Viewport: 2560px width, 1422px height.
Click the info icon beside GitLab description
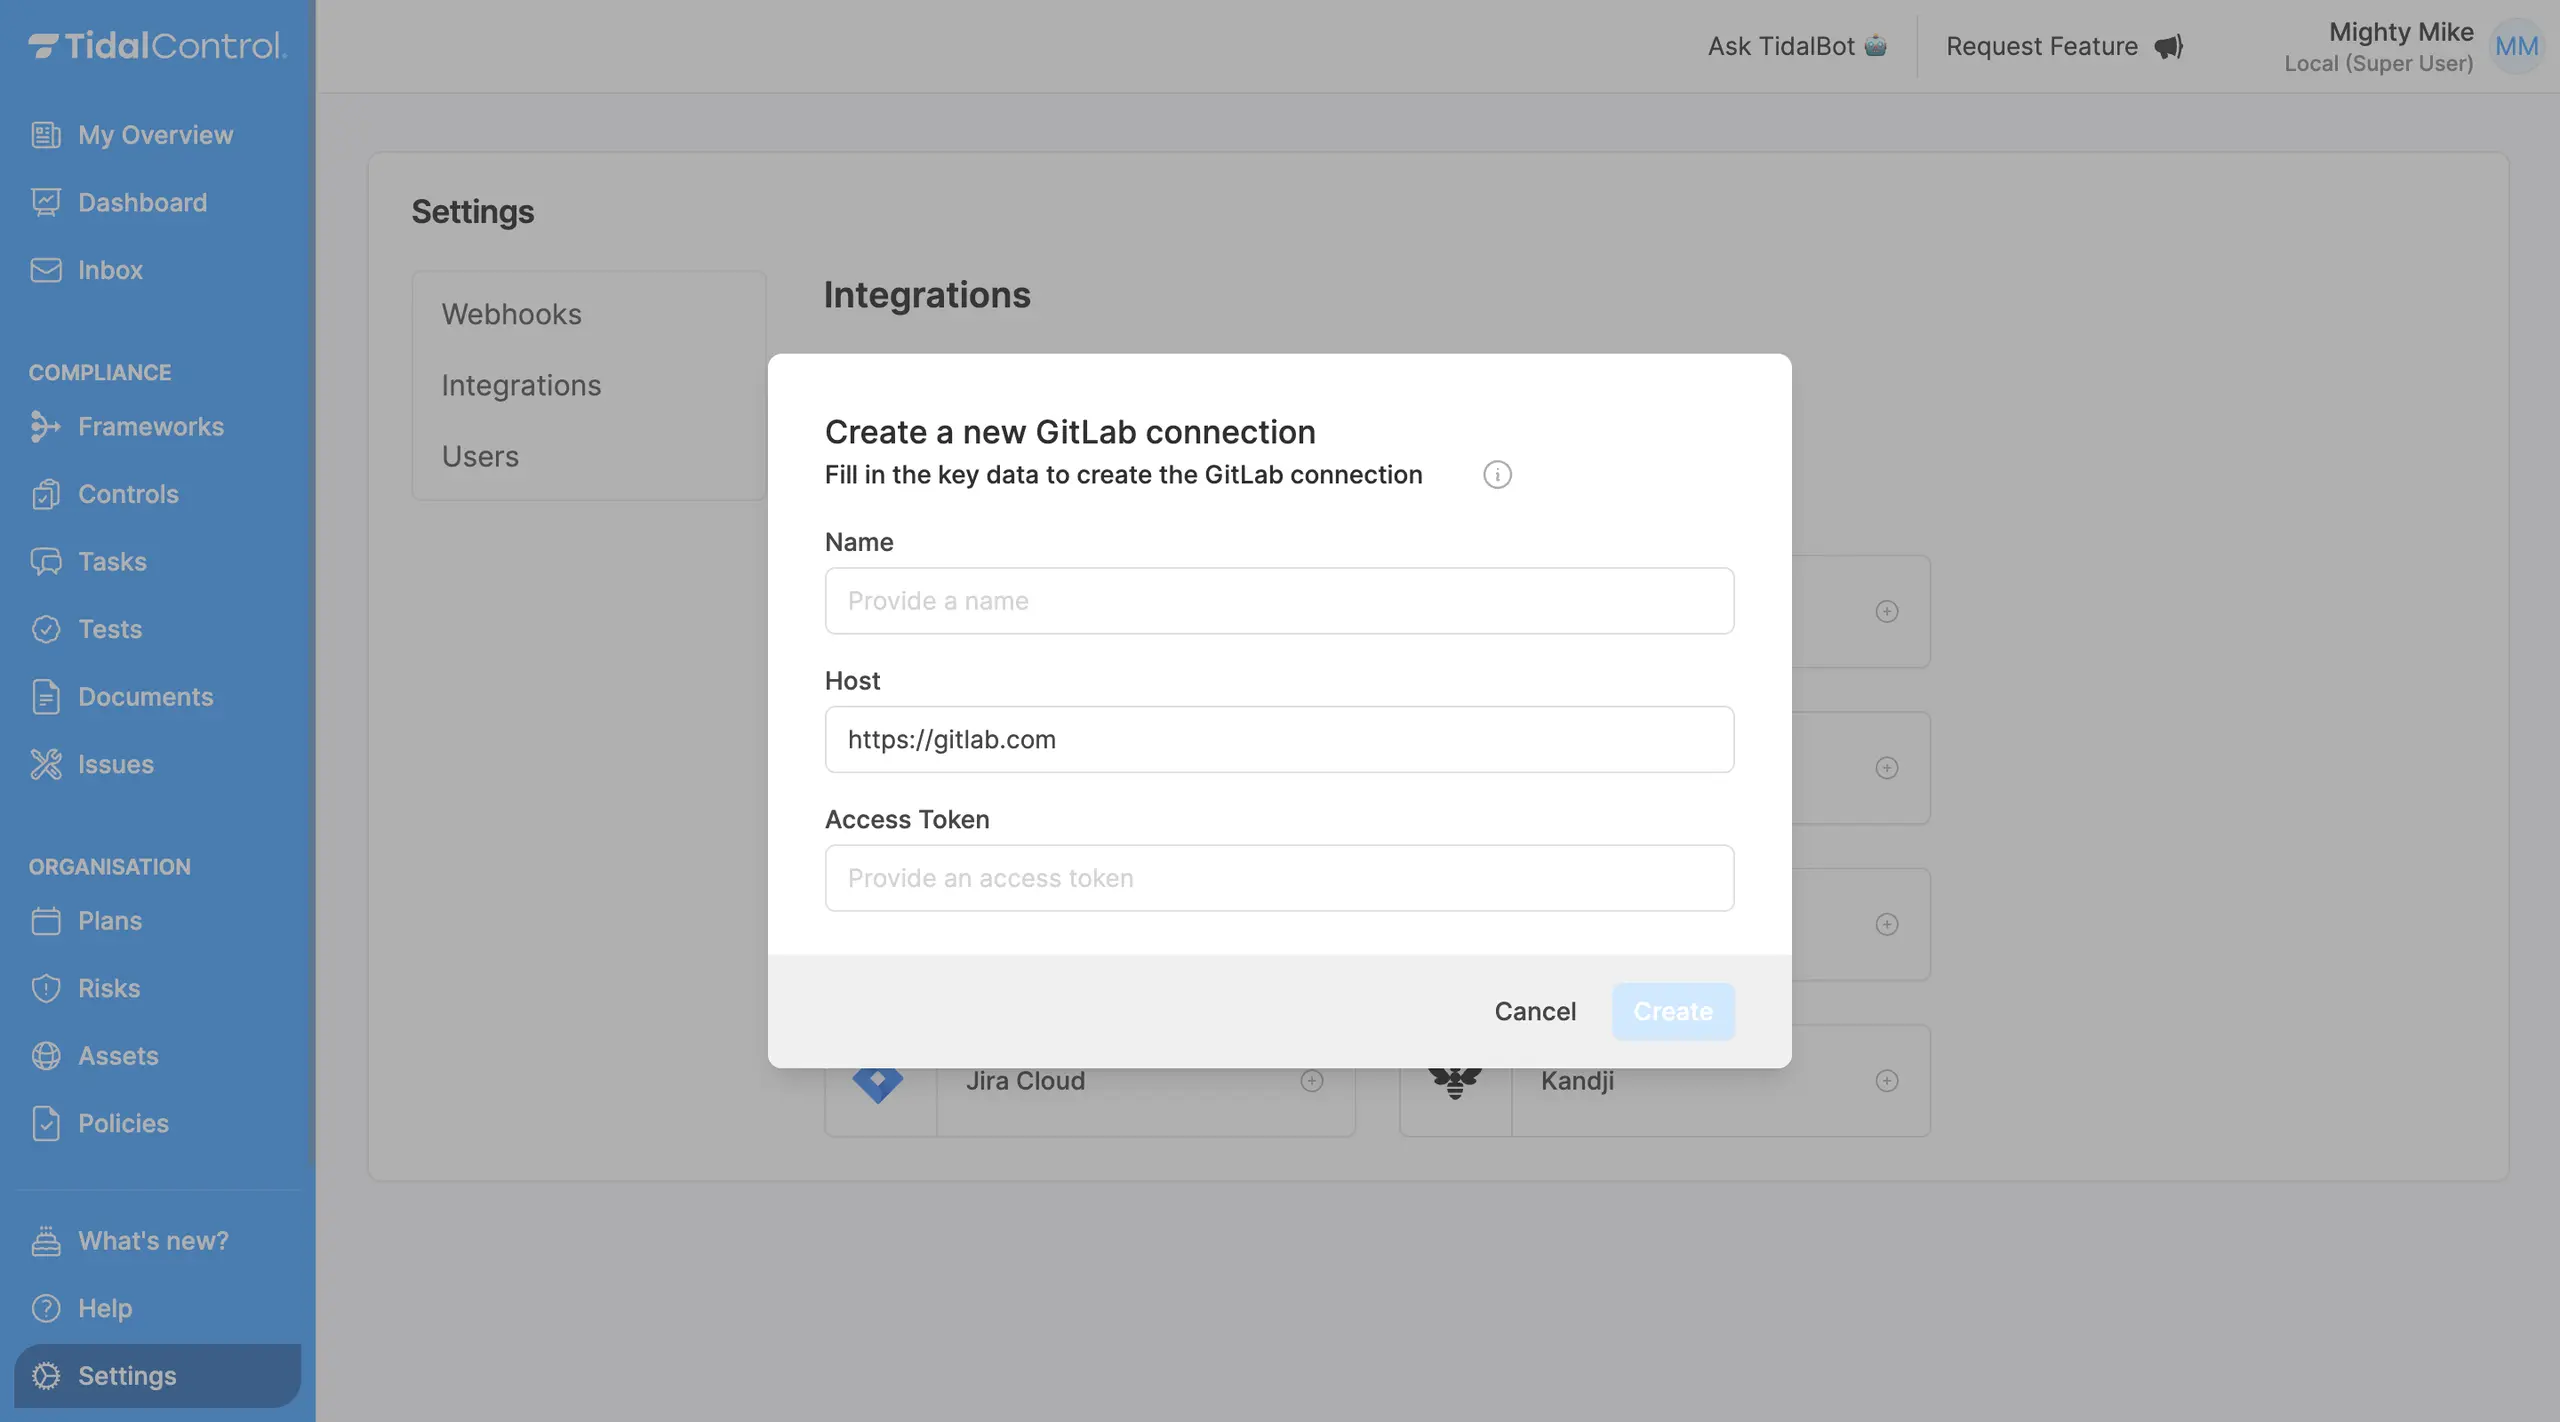(x=1497, y=474)
